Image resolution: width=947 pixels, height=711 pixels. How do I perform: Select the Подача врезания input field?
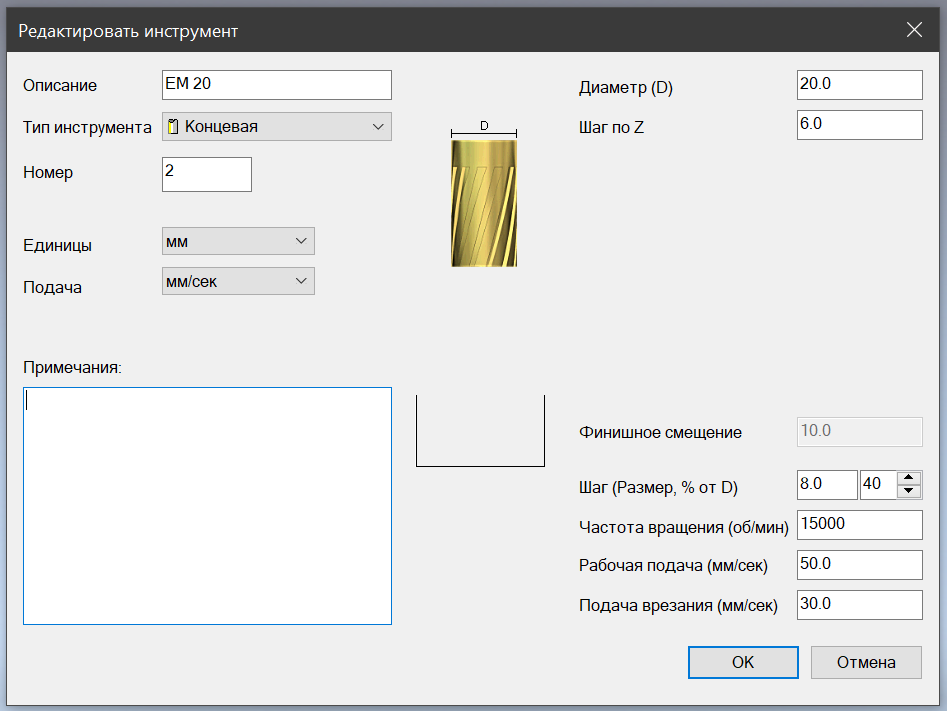pyautogui.click(x=859, y=605)
